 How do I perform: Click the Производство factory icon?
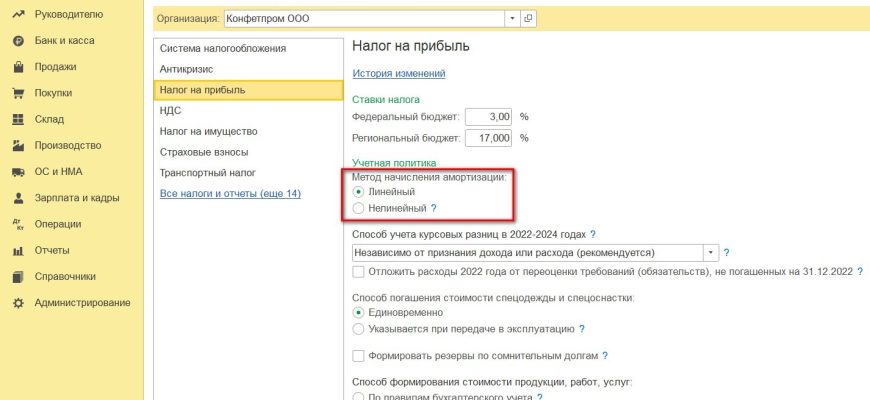click(17, 146)
